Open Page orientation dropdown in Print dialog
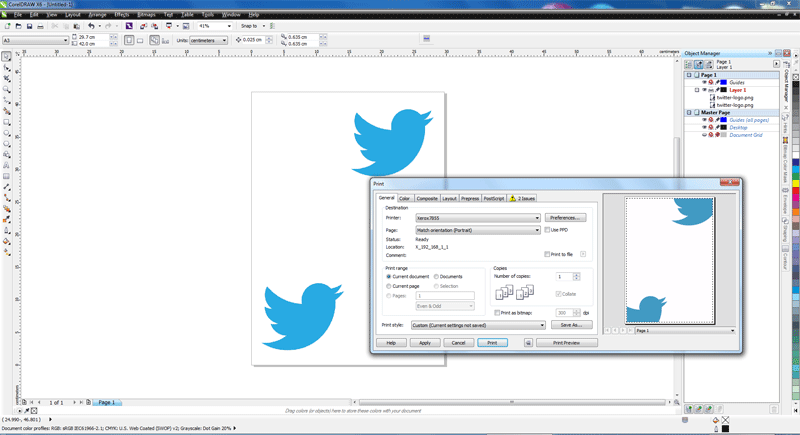Image resolution: width=800 pixels, height=435 pixels. (x=478, y=230)
